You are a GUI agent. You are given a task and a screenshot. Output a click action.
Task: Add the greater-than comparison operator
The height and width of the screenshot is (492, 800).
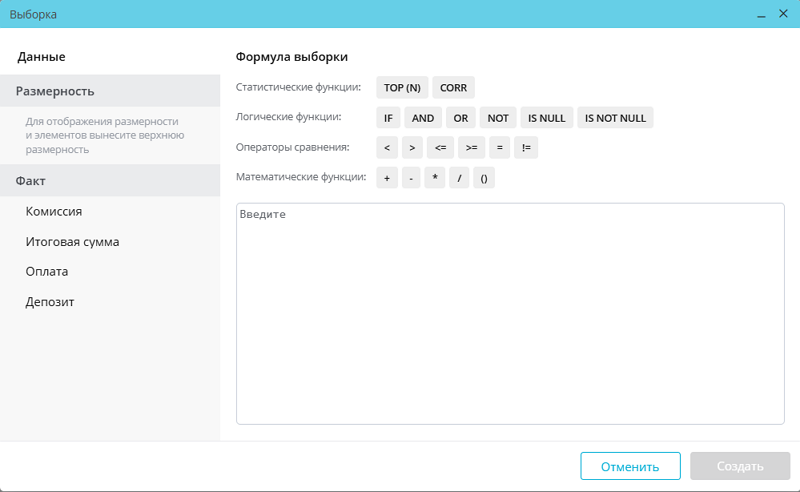(412, 148)
